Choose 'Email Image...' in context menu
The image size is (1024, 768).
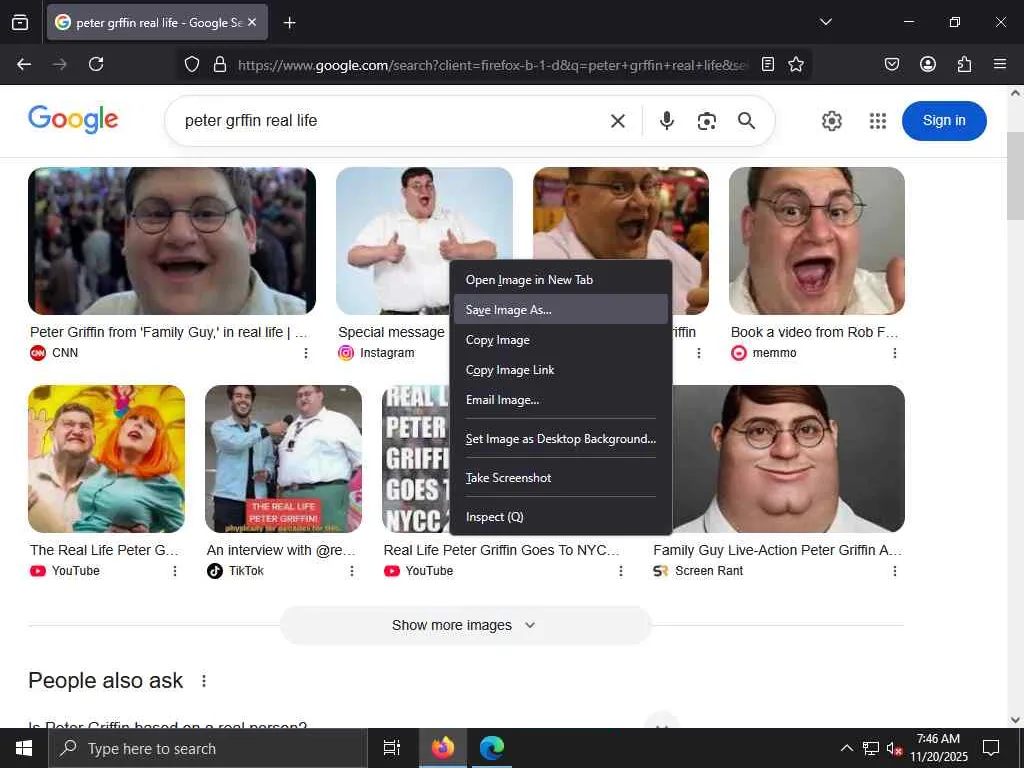(x=560, y=400)
